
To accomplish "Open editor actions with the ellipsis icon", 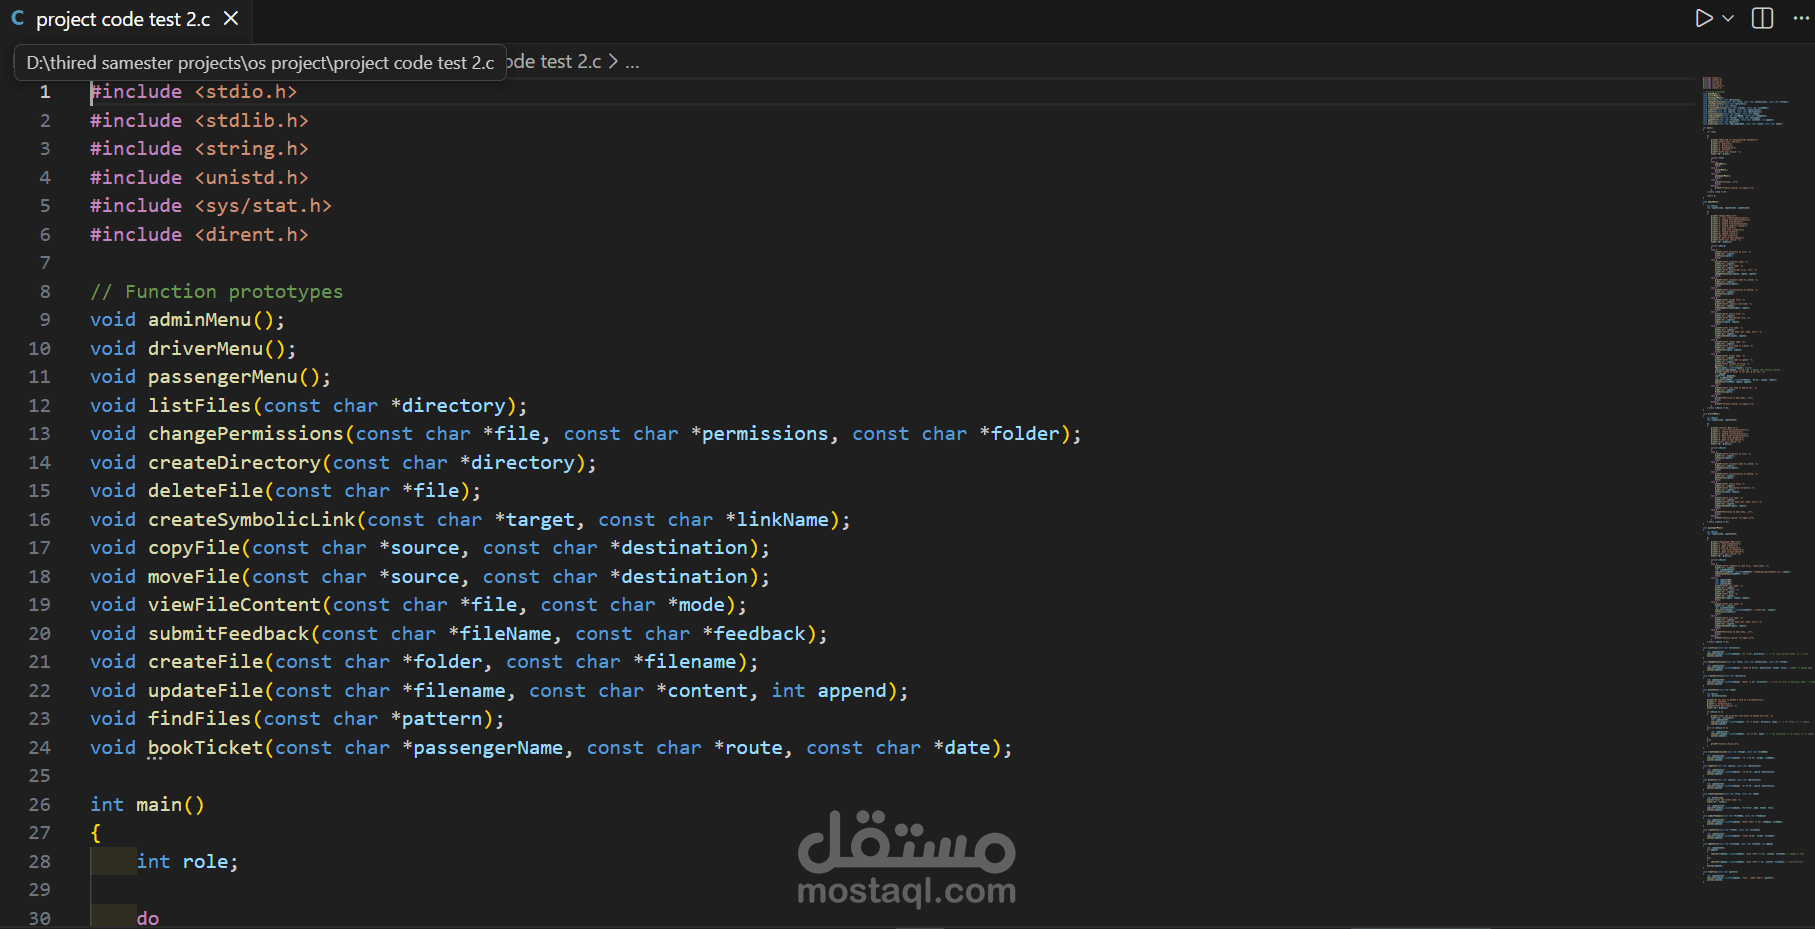I will [1799, 18].
